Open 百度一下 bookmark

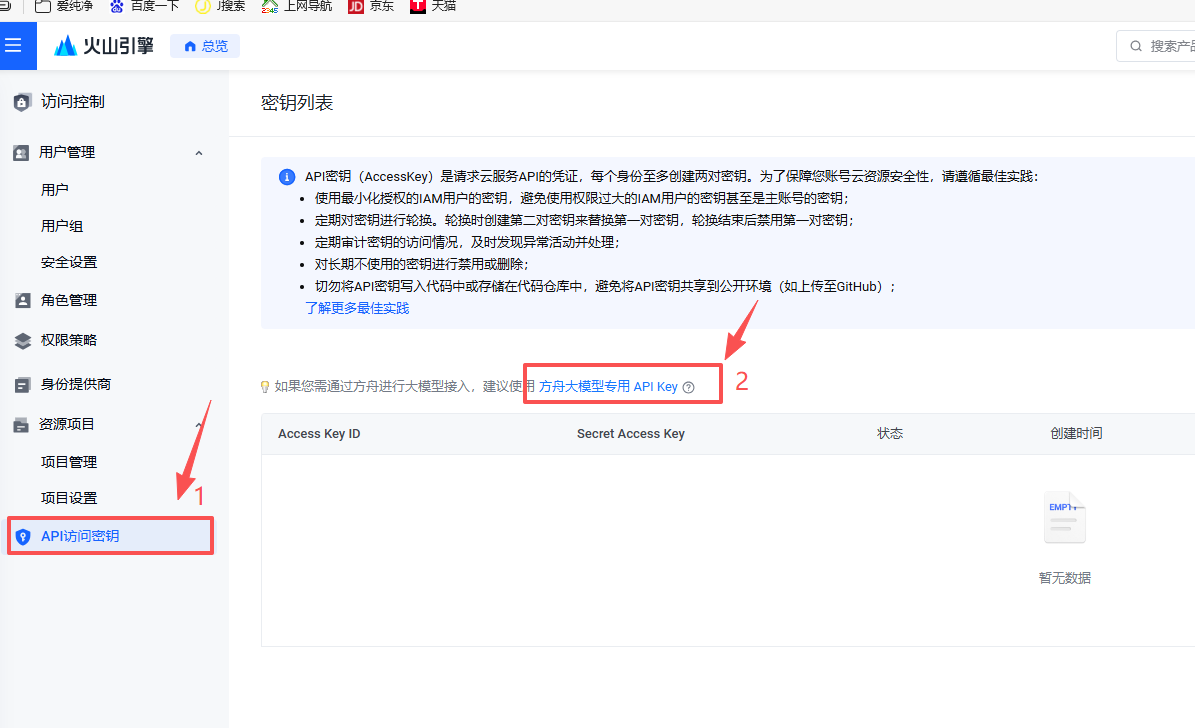(145, 6)
